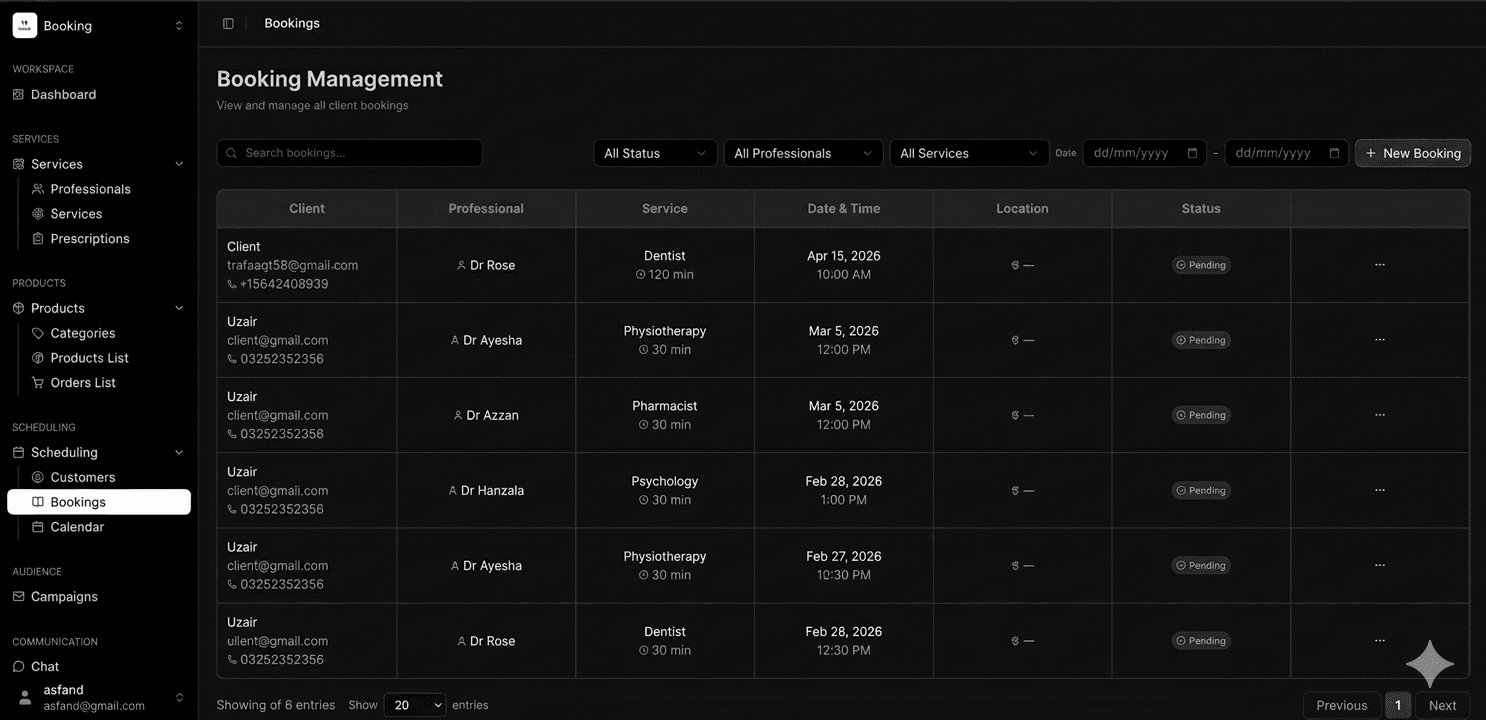Click the sparkle AI assistant icon
This screenshot has width=1486, height=720.
(x=1429, y=664)
